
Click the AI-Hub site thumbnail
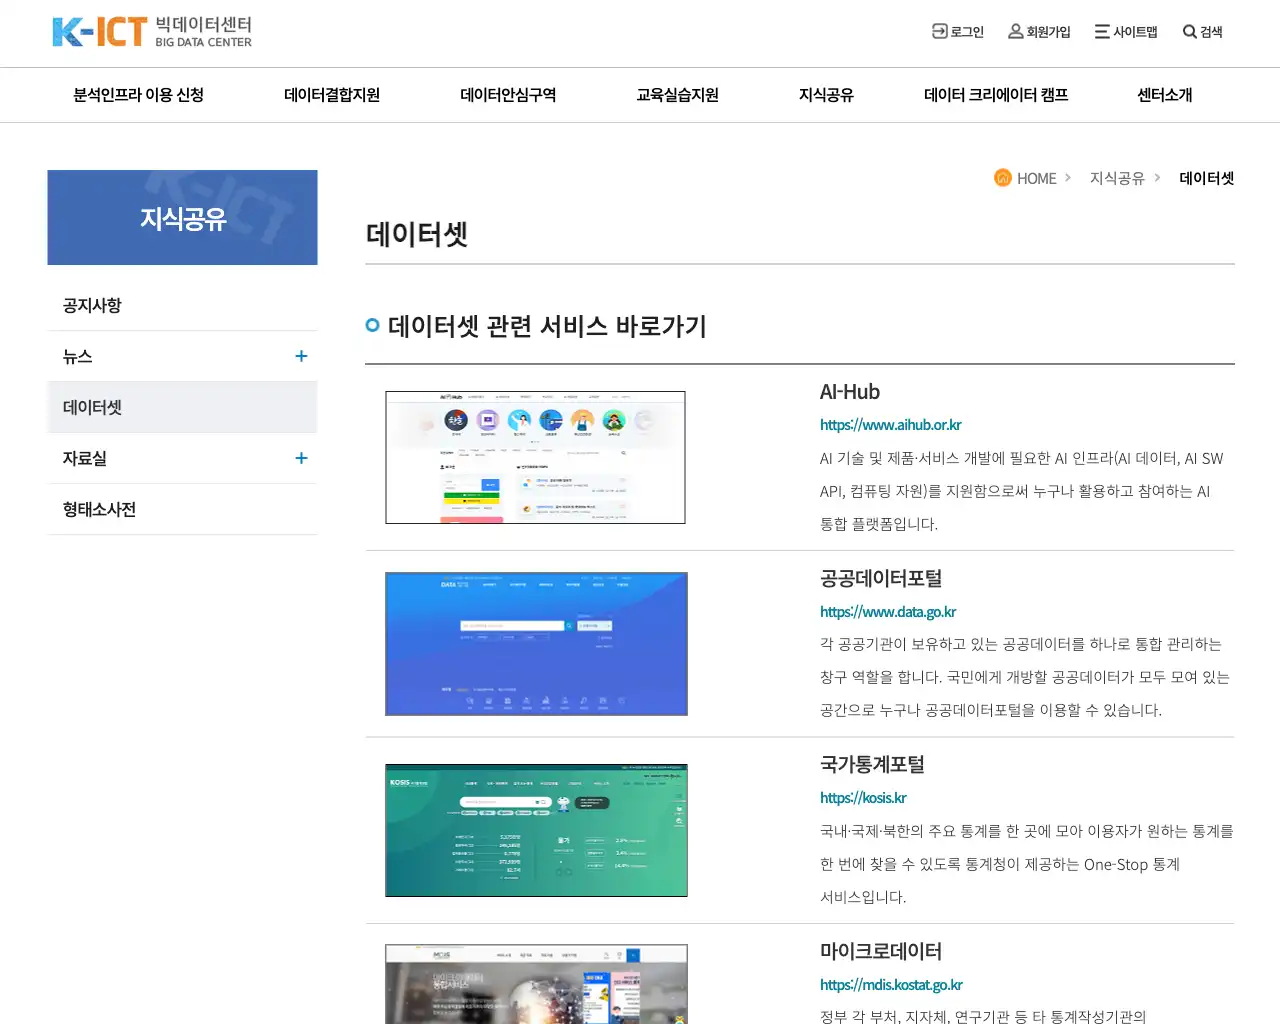tap(535, 457)
